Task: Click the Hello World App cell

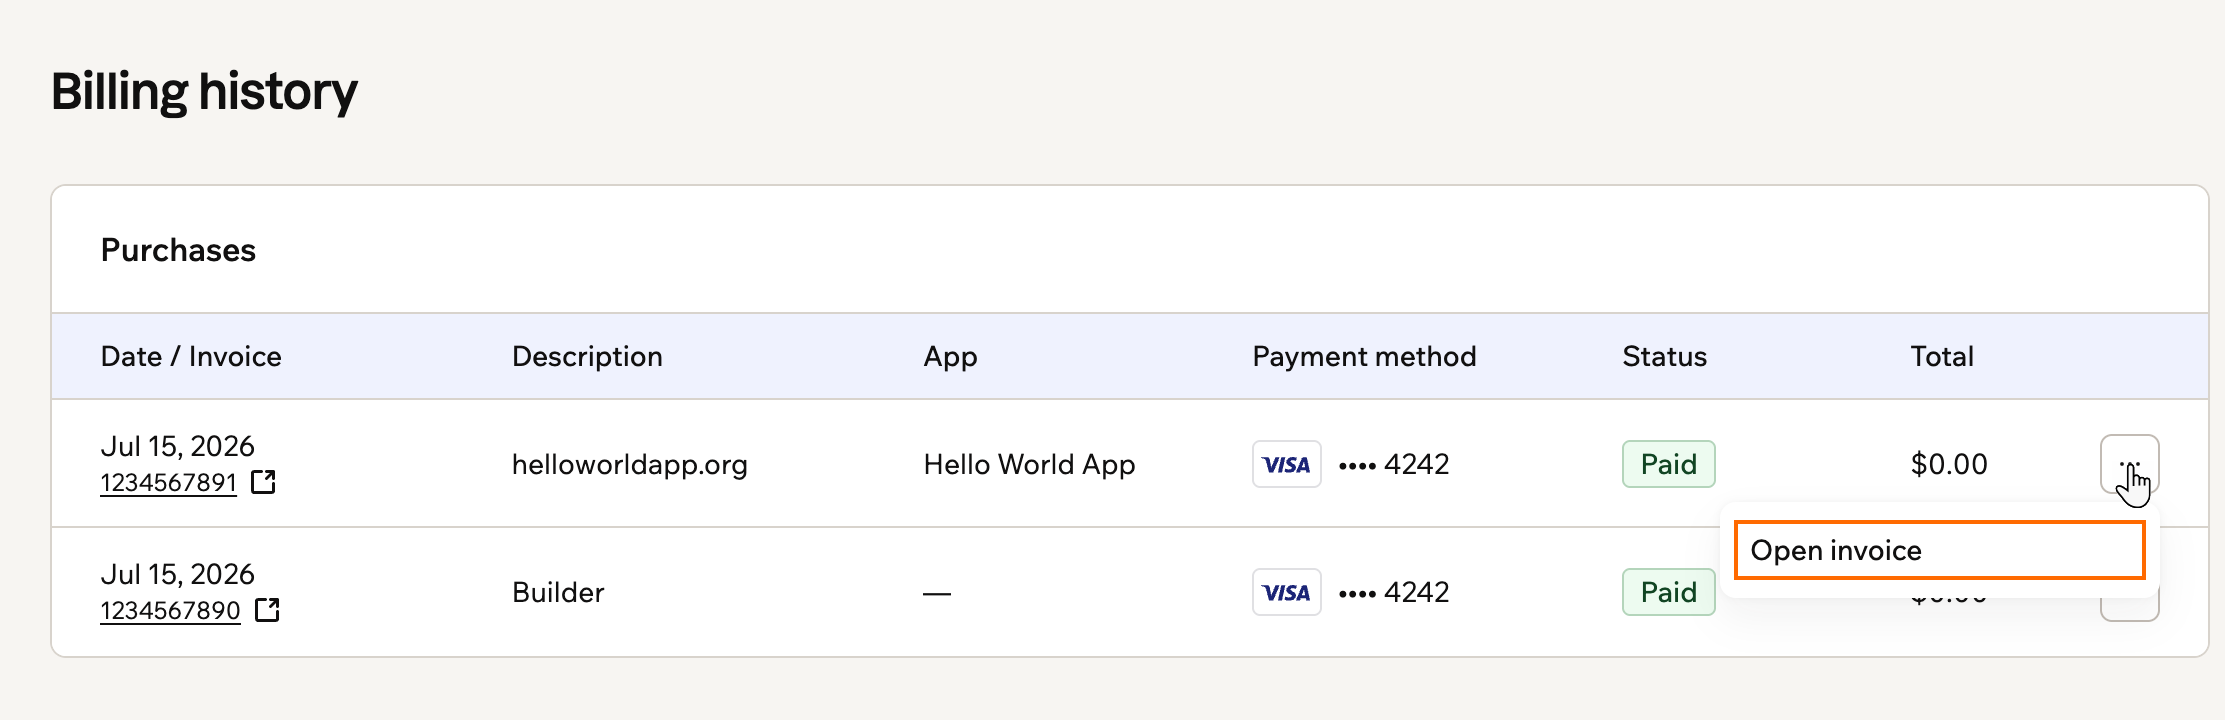Action: click(x=1029, y=465)
